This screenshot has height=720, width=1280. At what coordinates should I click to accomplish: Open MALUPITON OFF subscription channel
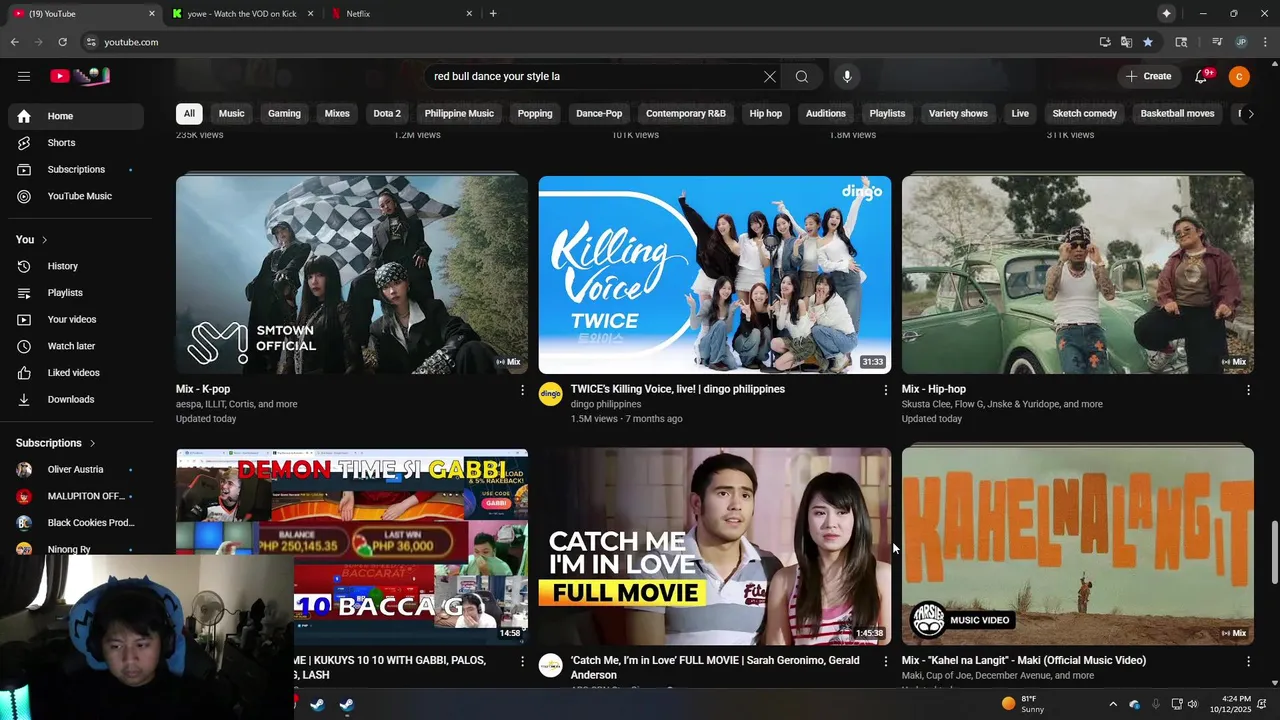point(76,496)
